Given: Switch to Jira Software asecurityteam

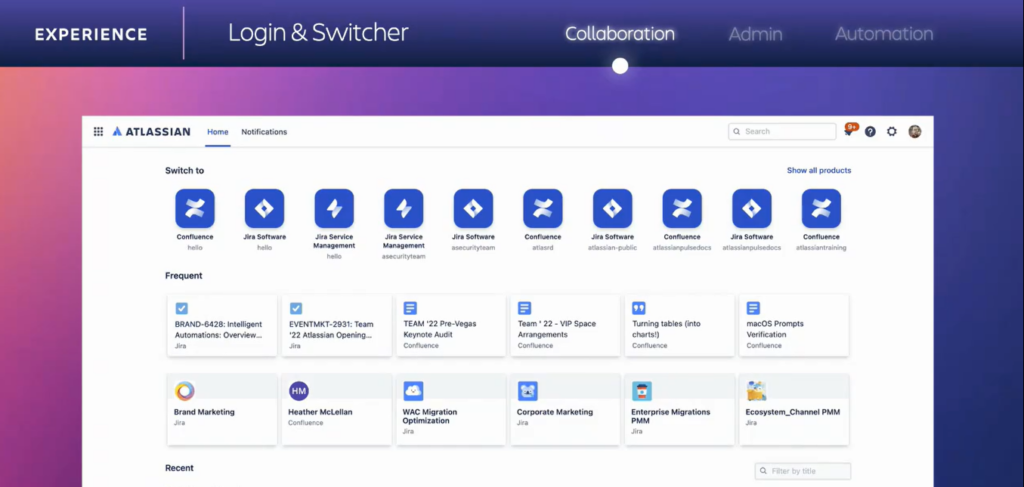Looking at the screenshot, I should [473, 219].
